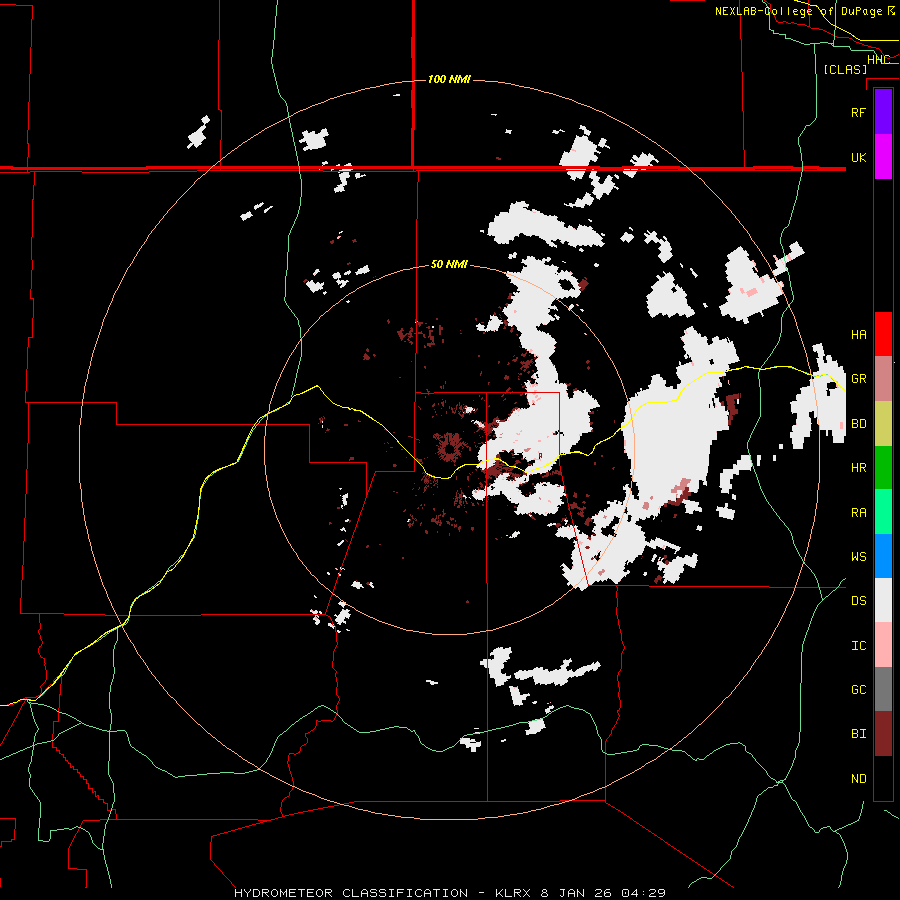Click the 50 NMI range ring label

pos(449,265)
